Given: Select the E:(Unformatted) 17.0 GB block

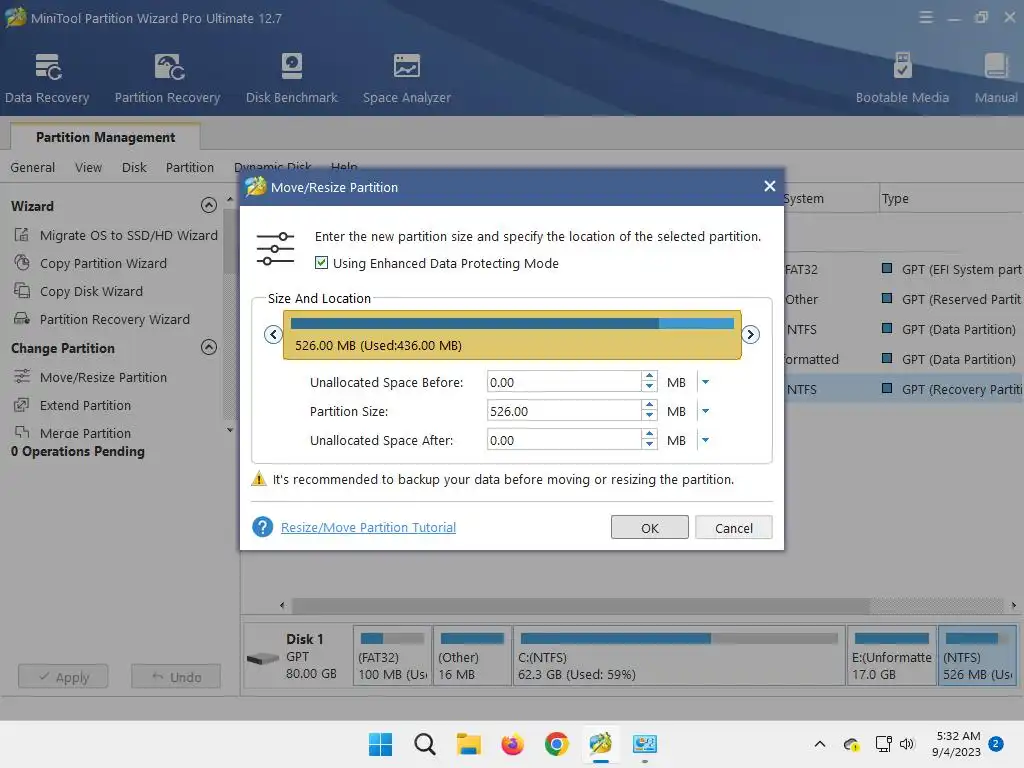Looking at the screenshot, I should [x=891, y=656].
